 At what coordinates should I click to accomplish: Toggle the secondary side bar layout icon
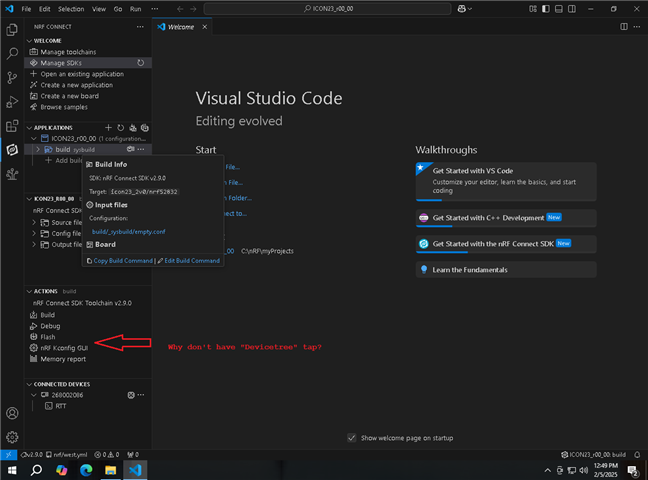pos(572,9)
